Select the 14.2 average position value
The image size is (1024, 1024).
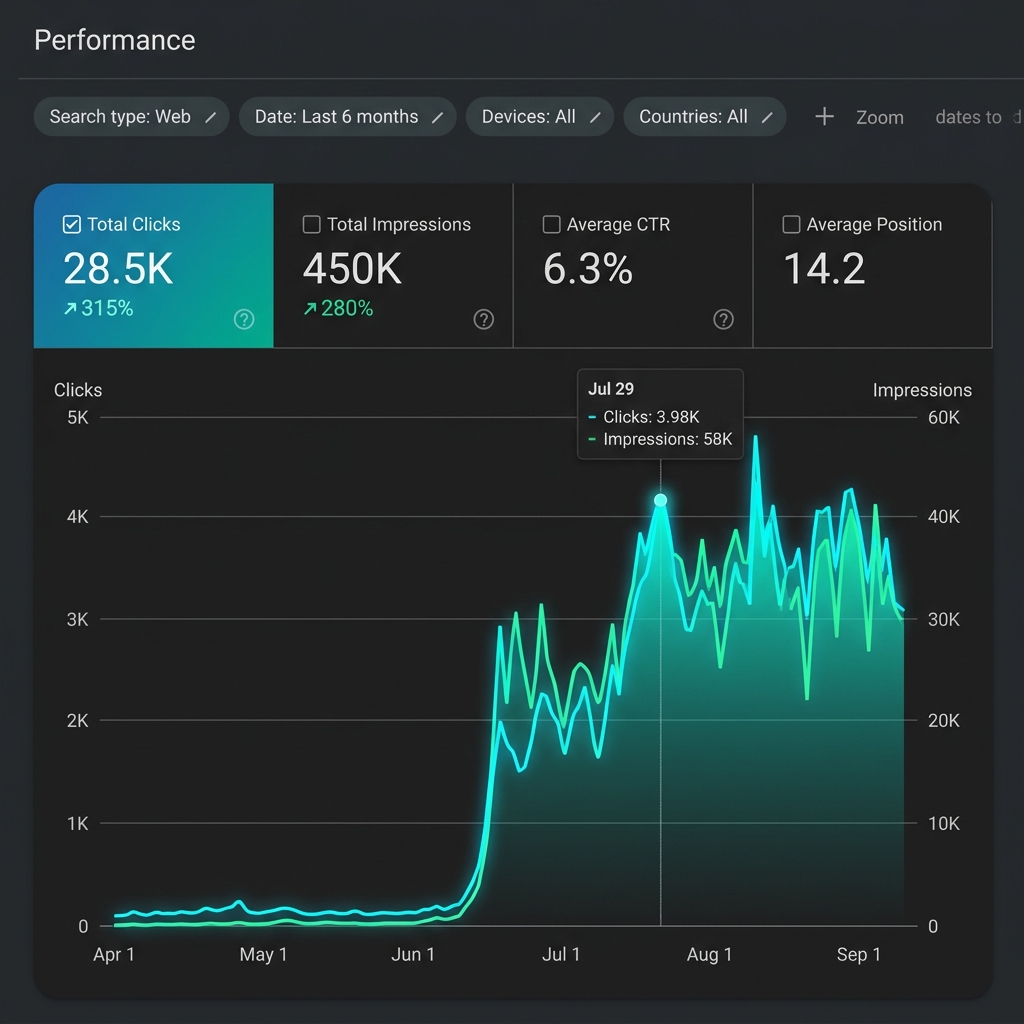[x=824, y=268]
